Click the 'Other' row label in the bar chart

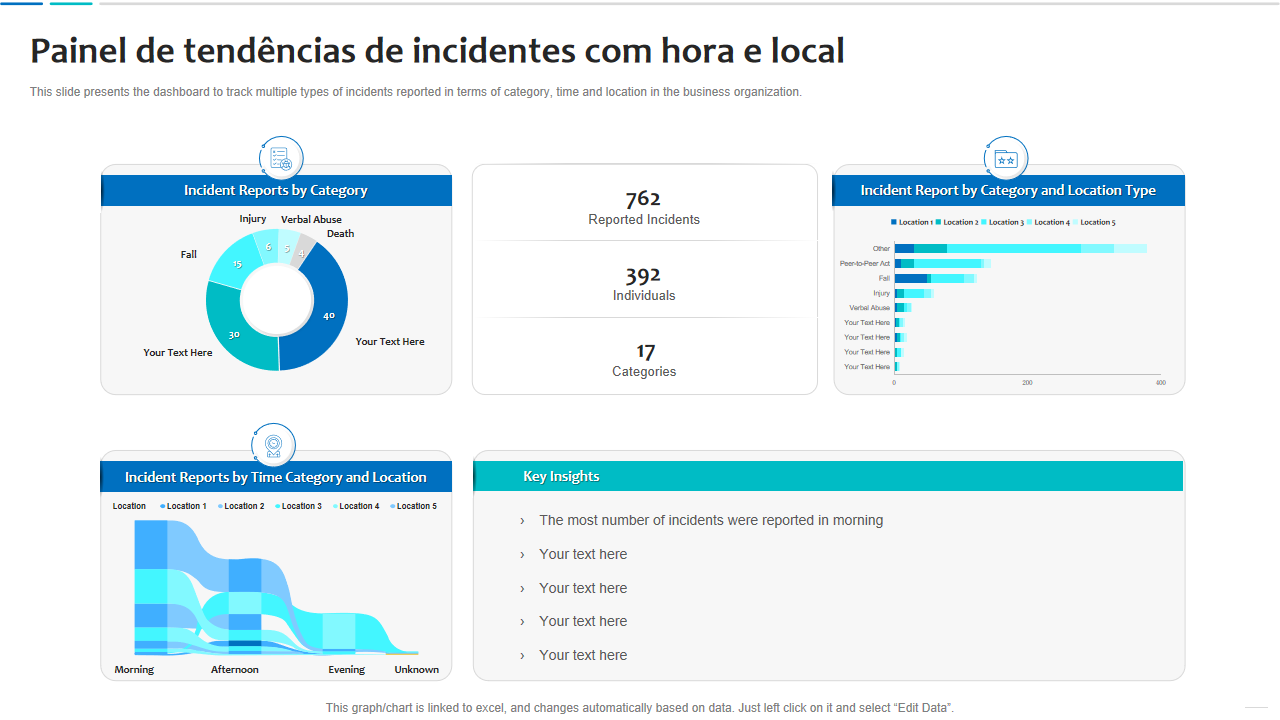(x=881, y=249)
